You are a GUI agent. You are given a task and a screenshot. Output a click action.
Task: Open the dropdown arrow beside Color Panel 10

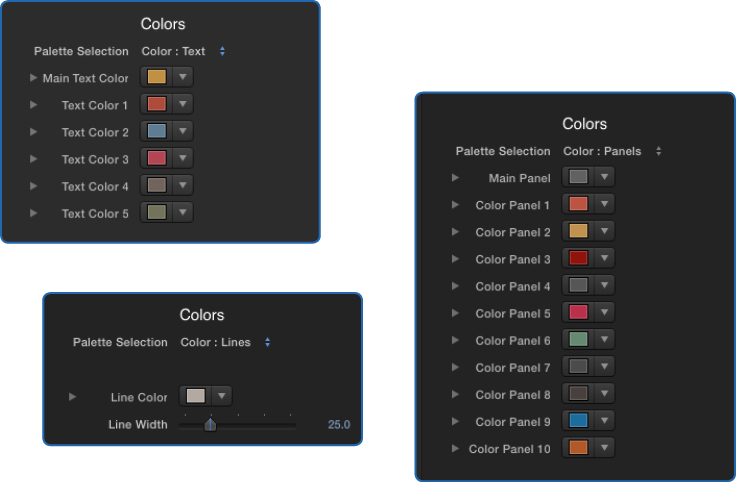point(605,447)
